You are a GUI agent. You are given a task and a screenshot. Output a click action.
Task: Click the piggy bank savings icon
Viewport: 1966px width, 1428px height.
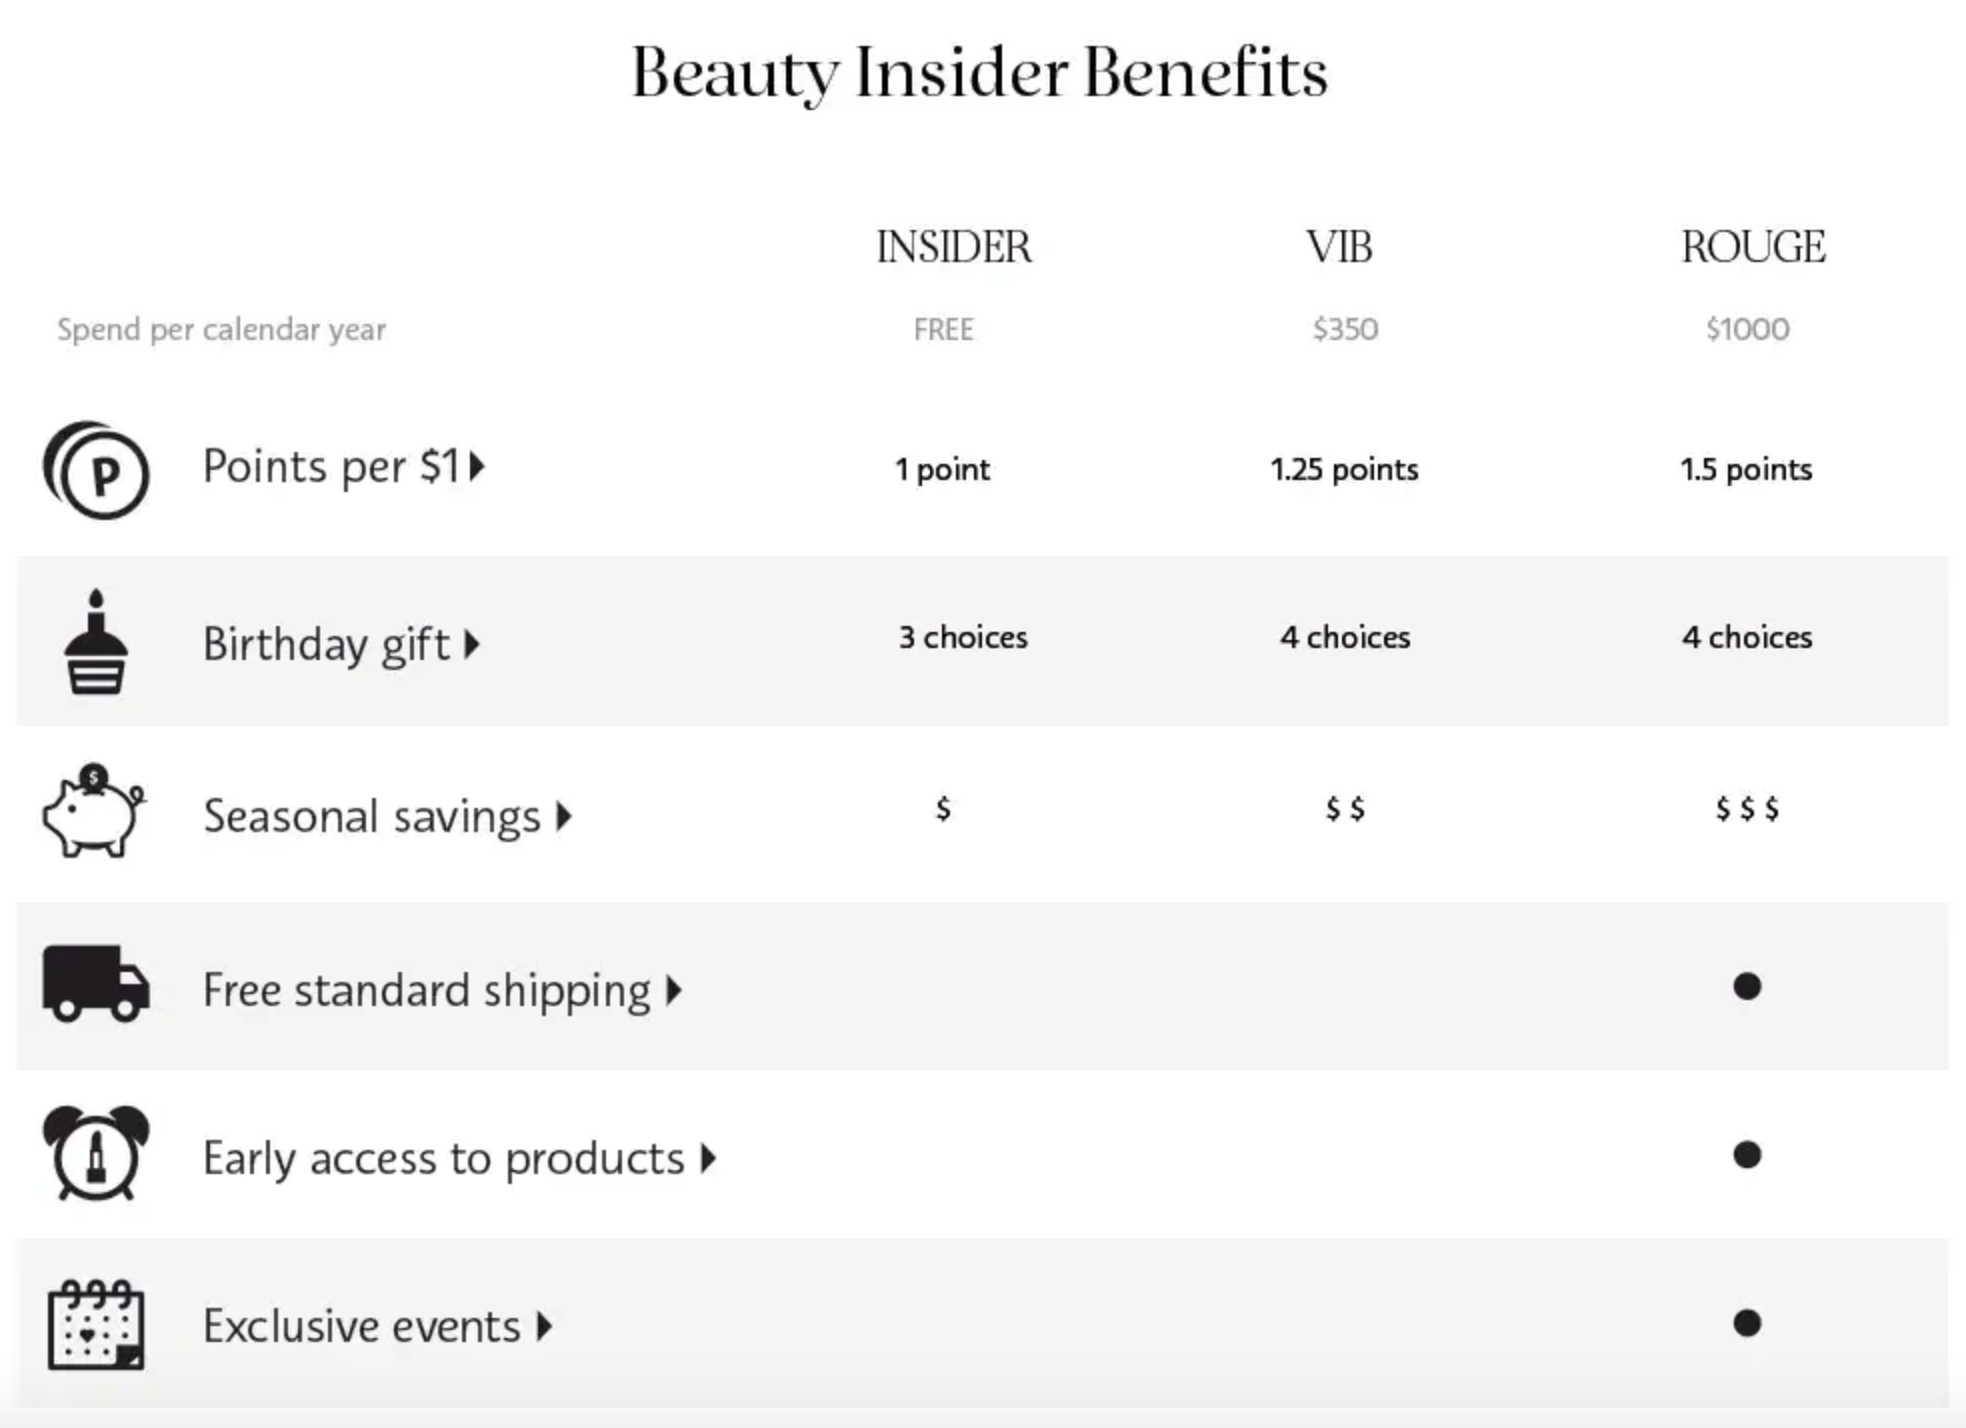click(x=94, y=811)
